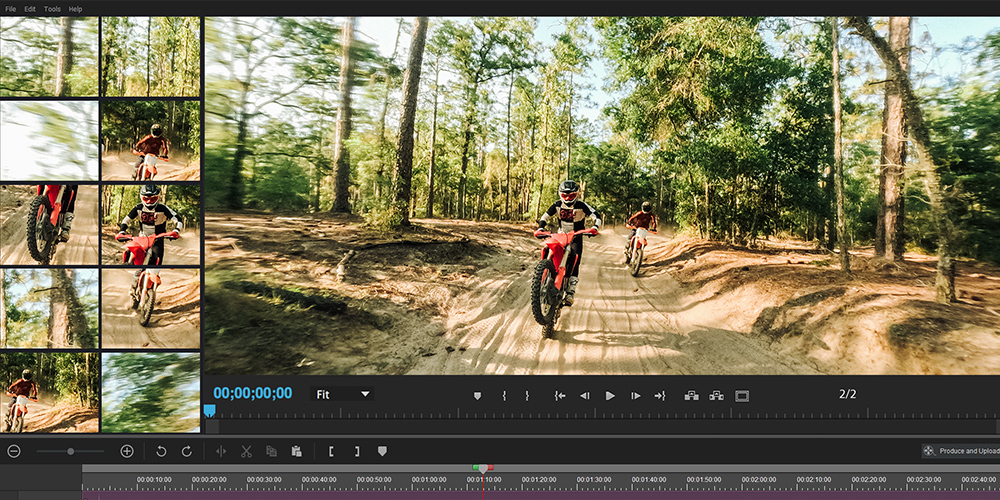This screenshot has height=500, width=1000.
Task: Undo the last edit
Action: tap(161, 452)
